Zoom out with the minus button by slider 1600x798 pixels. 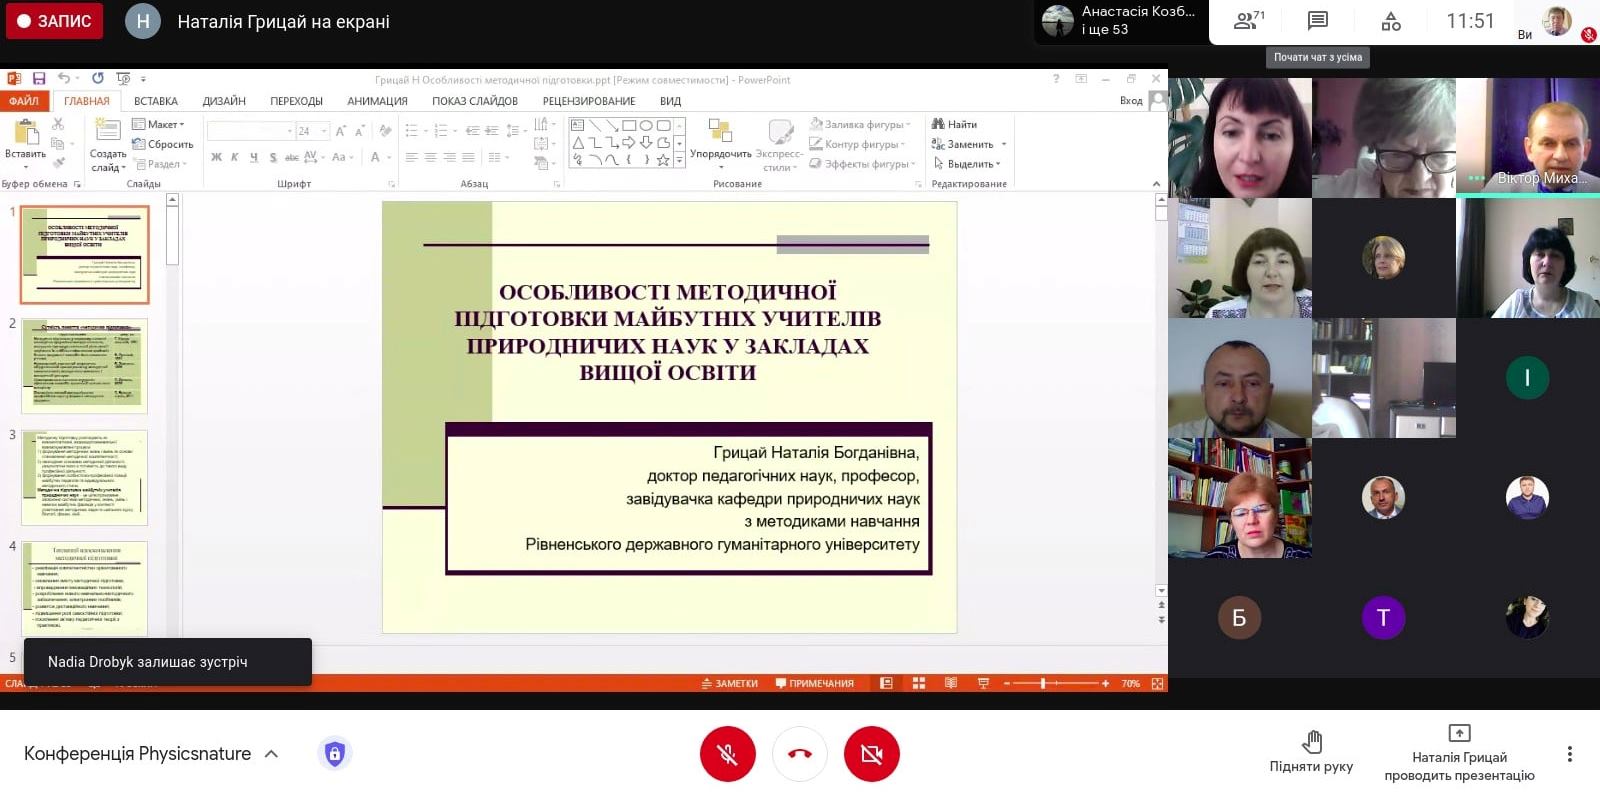1007,683
